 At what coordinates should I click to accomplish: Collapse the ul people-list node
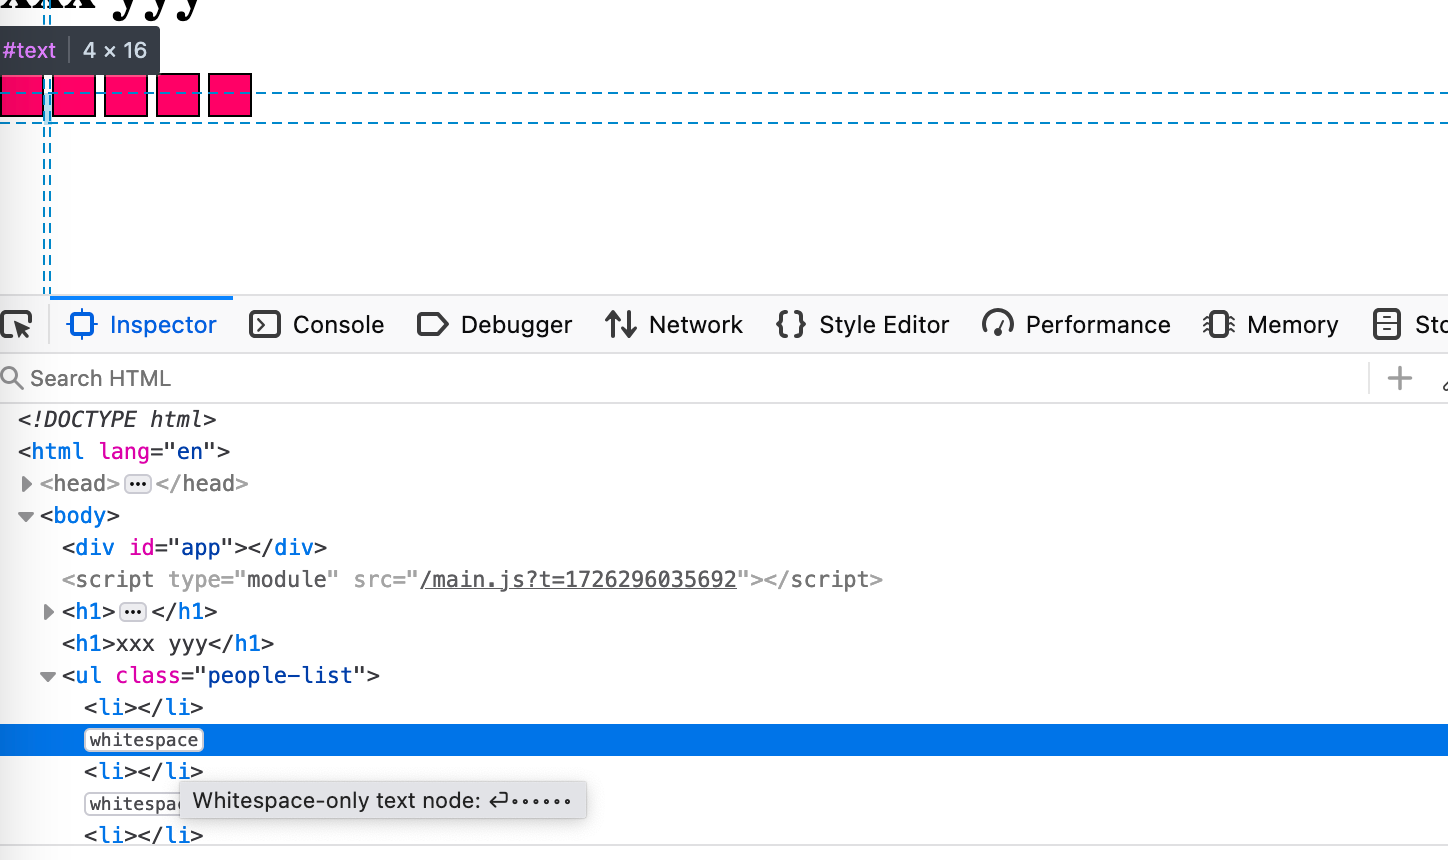47,676
